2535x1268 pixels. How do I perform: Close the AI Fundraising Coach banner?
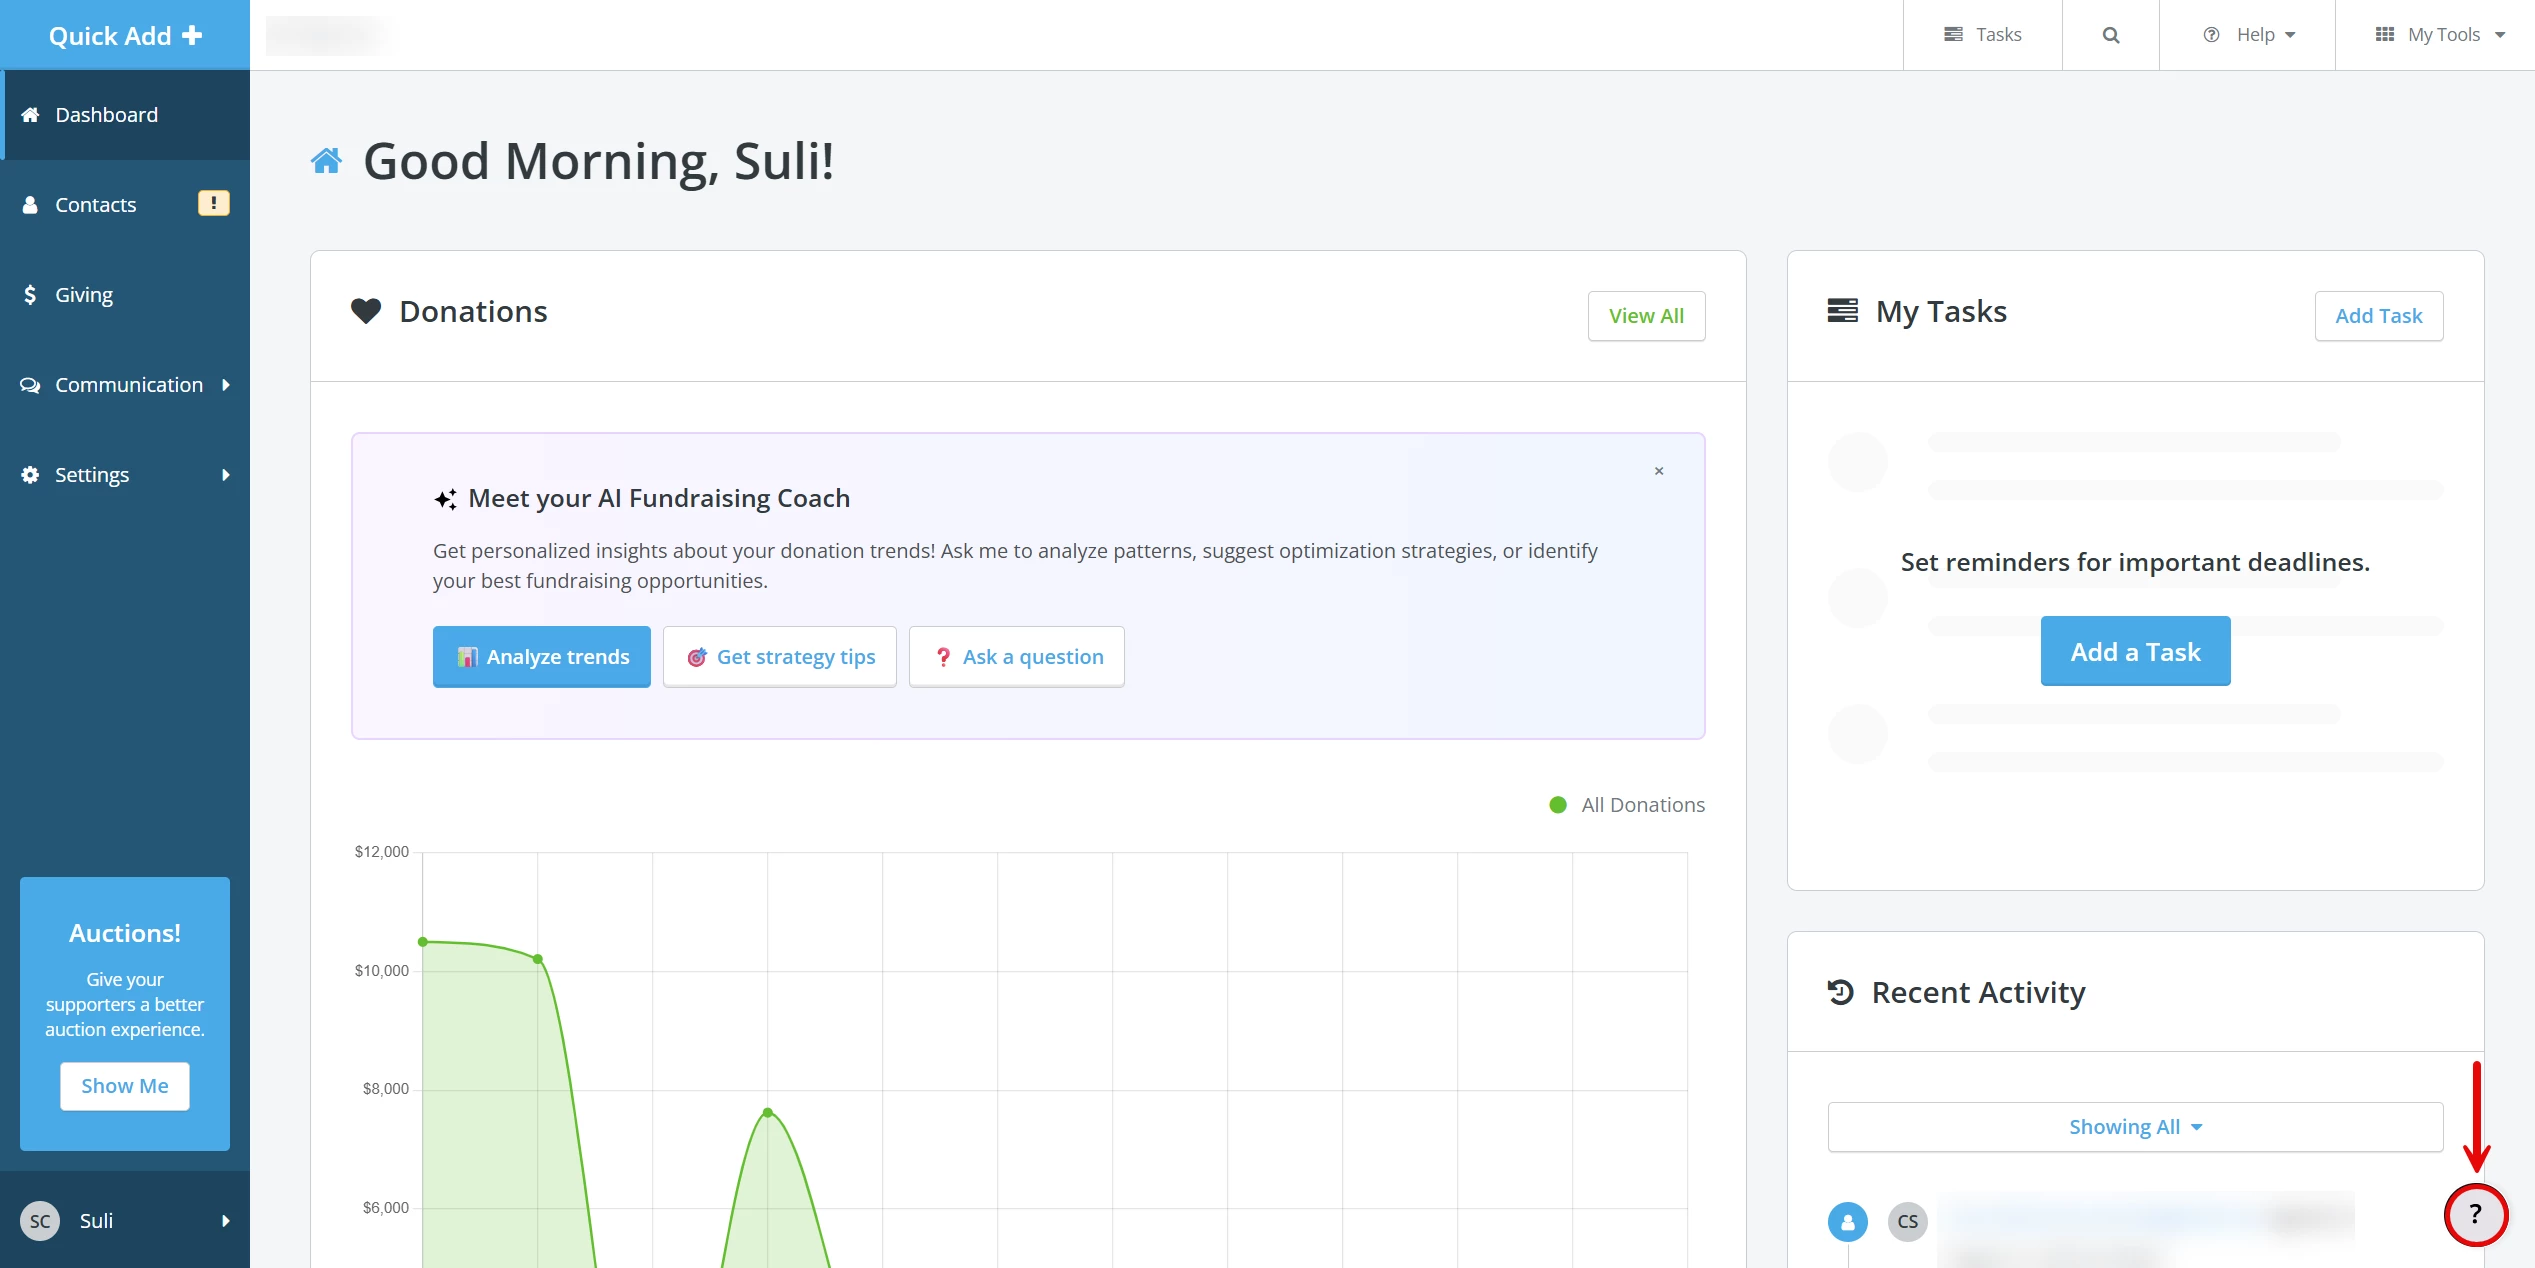click(1659, 471)
